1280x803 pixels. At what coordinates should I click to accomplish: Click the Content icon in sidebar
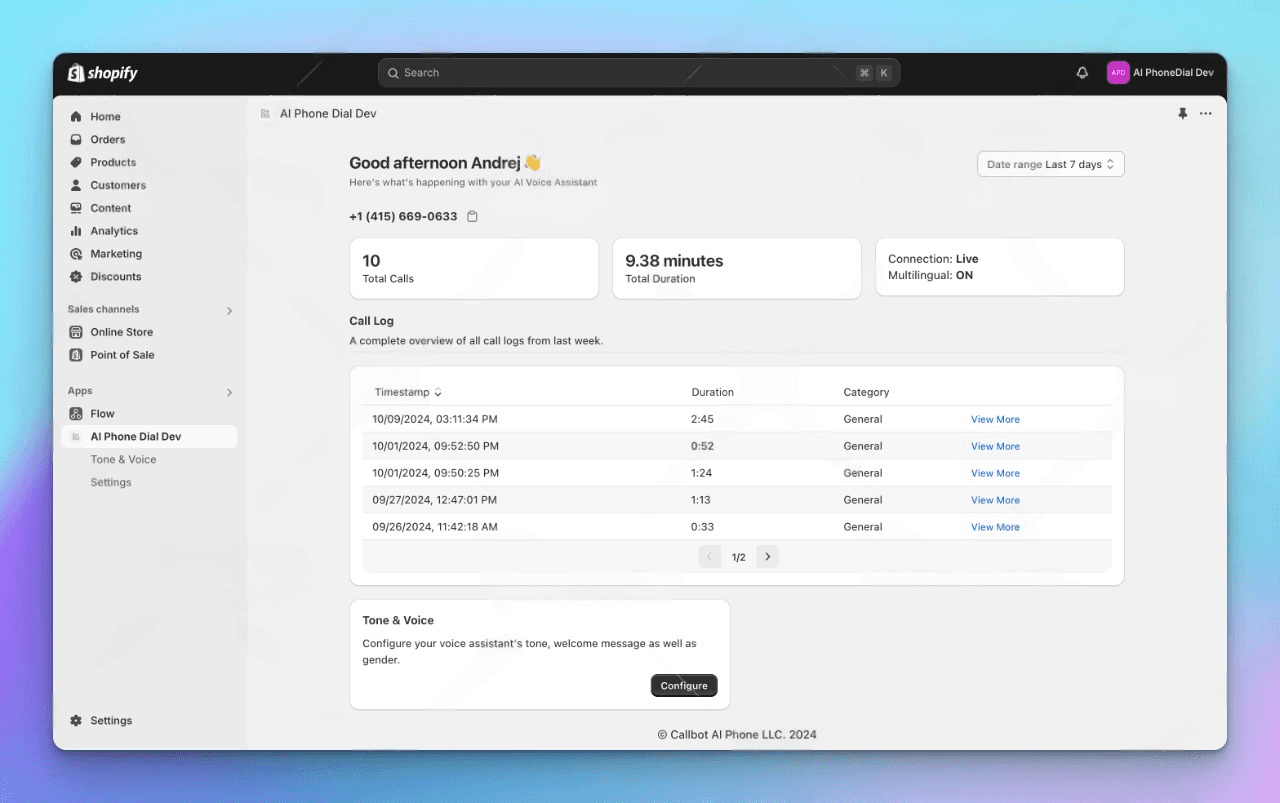76,209
